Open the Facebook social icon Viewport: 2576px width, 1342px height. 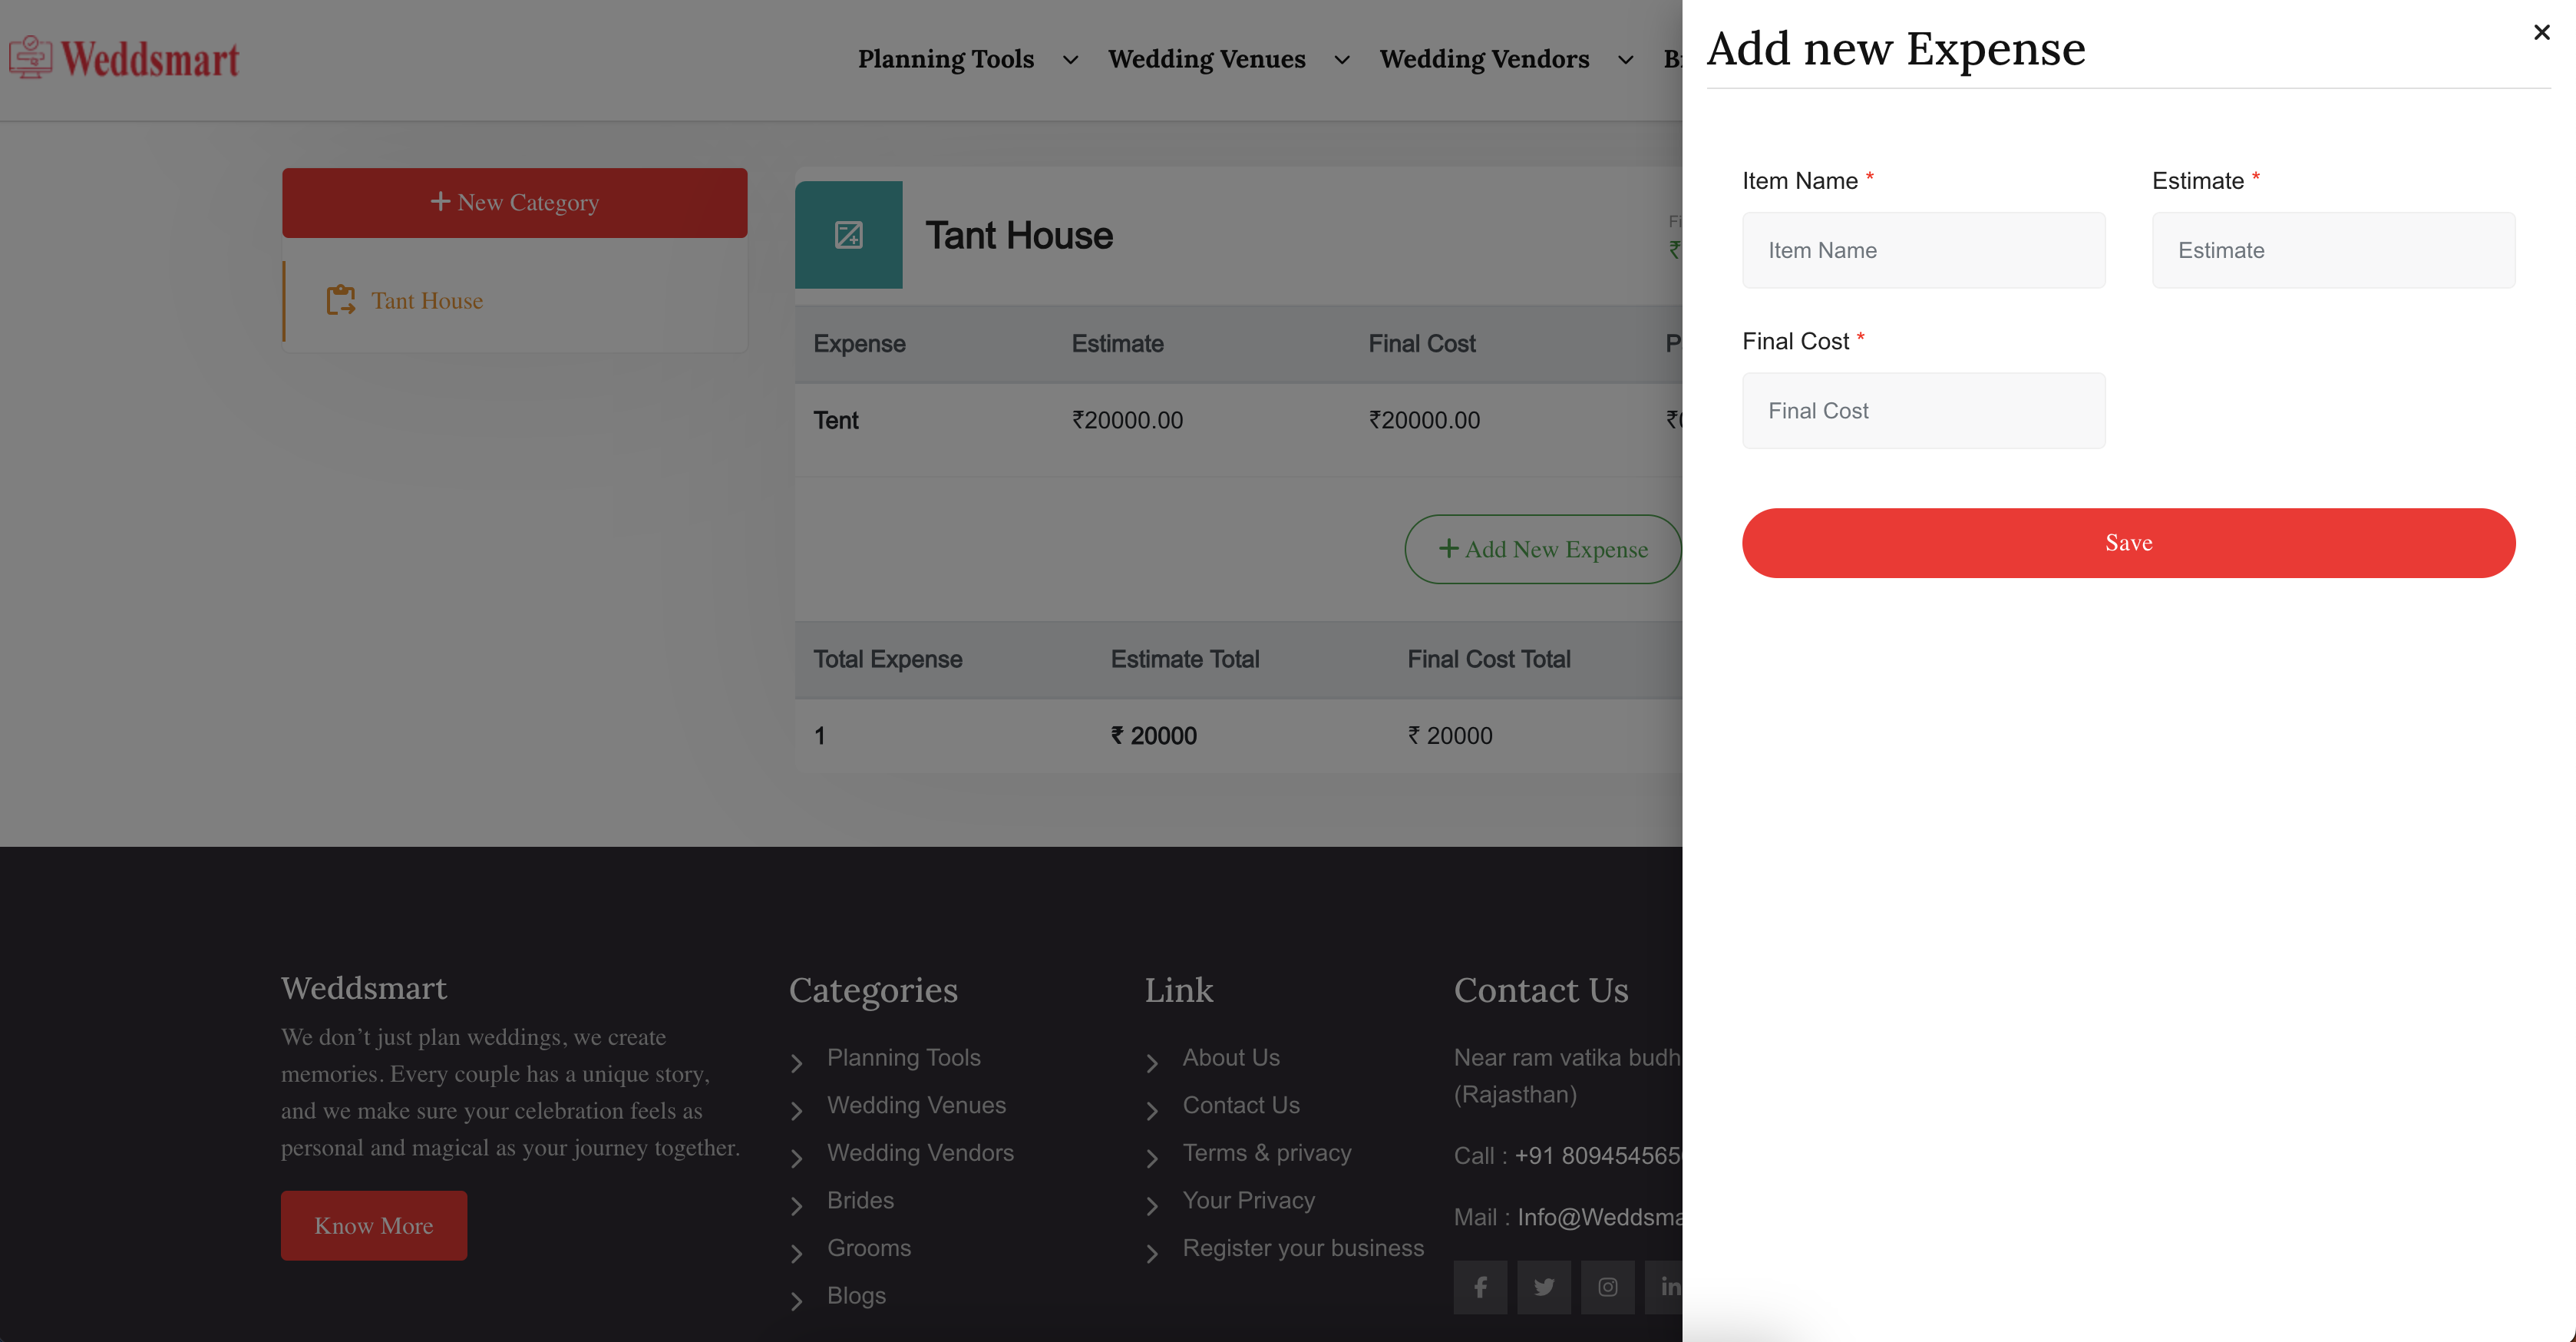click(x=1480, y=1287)
